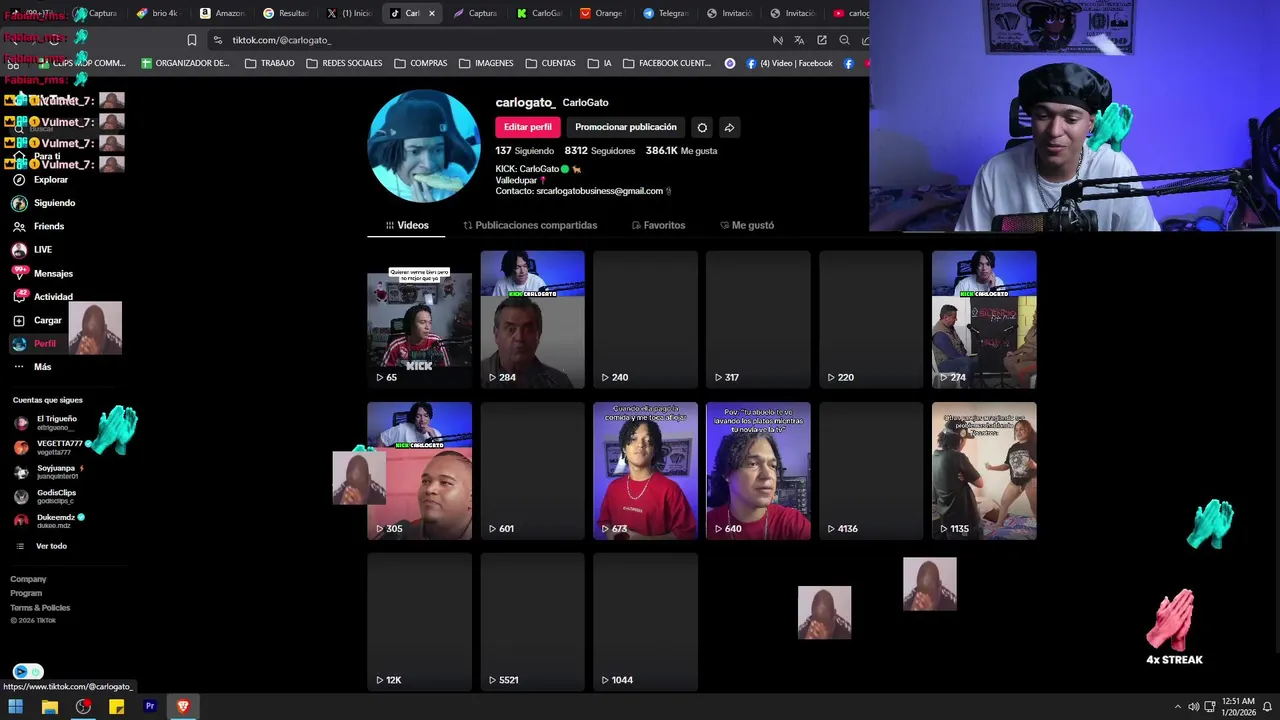Open File Explorer from the taskbar
Viewport: 1280px width, 720px height.
pos(50,707)
